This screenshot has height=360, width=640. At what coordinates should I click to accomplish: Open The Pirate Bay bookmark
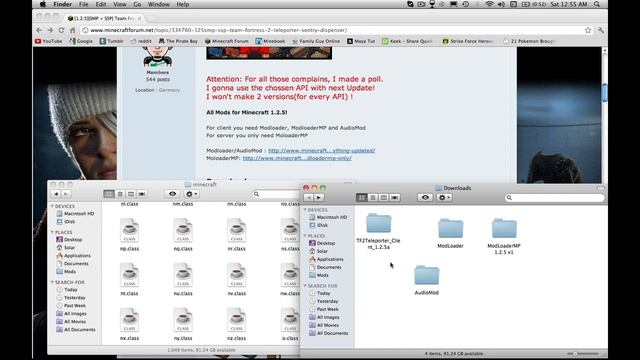click(178, 41)
